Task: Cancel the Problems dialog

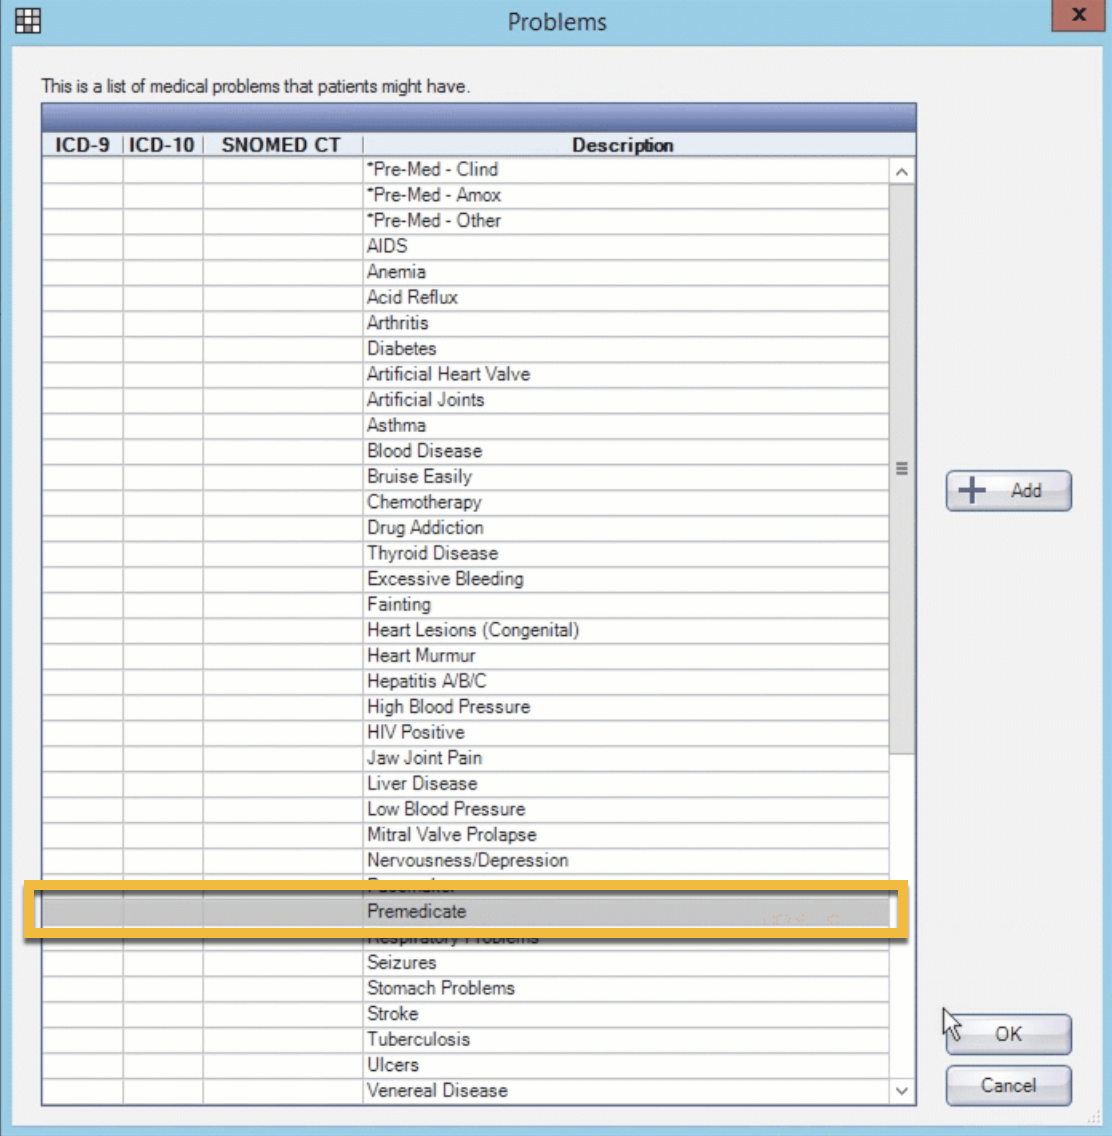Action: 1008,1085
